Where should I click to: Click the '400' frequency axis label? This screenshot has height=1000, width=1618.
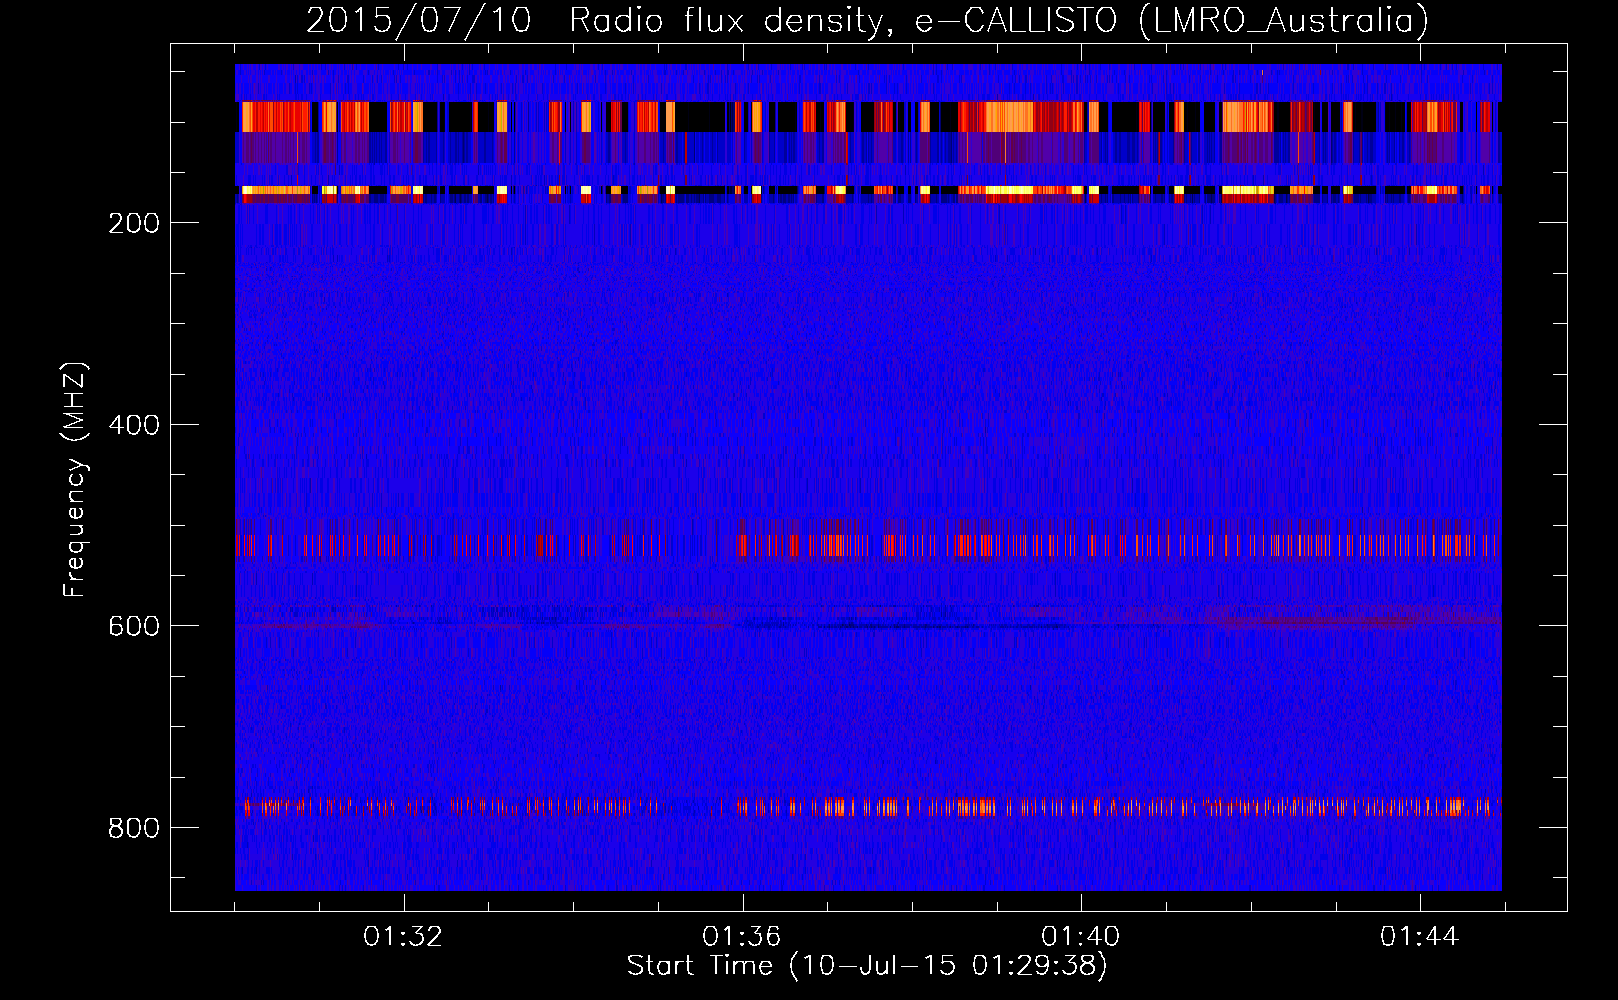point(134,425)
